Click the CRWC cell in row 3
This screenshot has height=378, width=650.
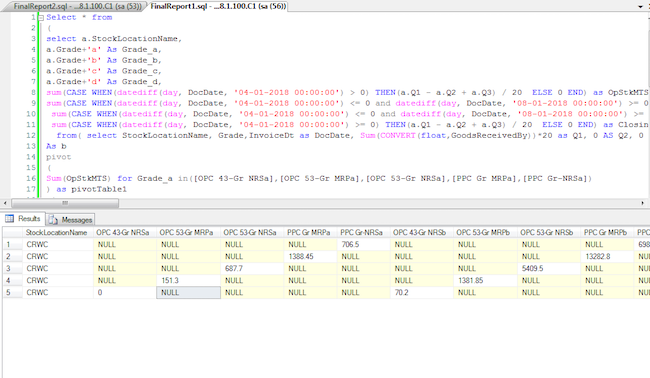(x=58, y=269)
